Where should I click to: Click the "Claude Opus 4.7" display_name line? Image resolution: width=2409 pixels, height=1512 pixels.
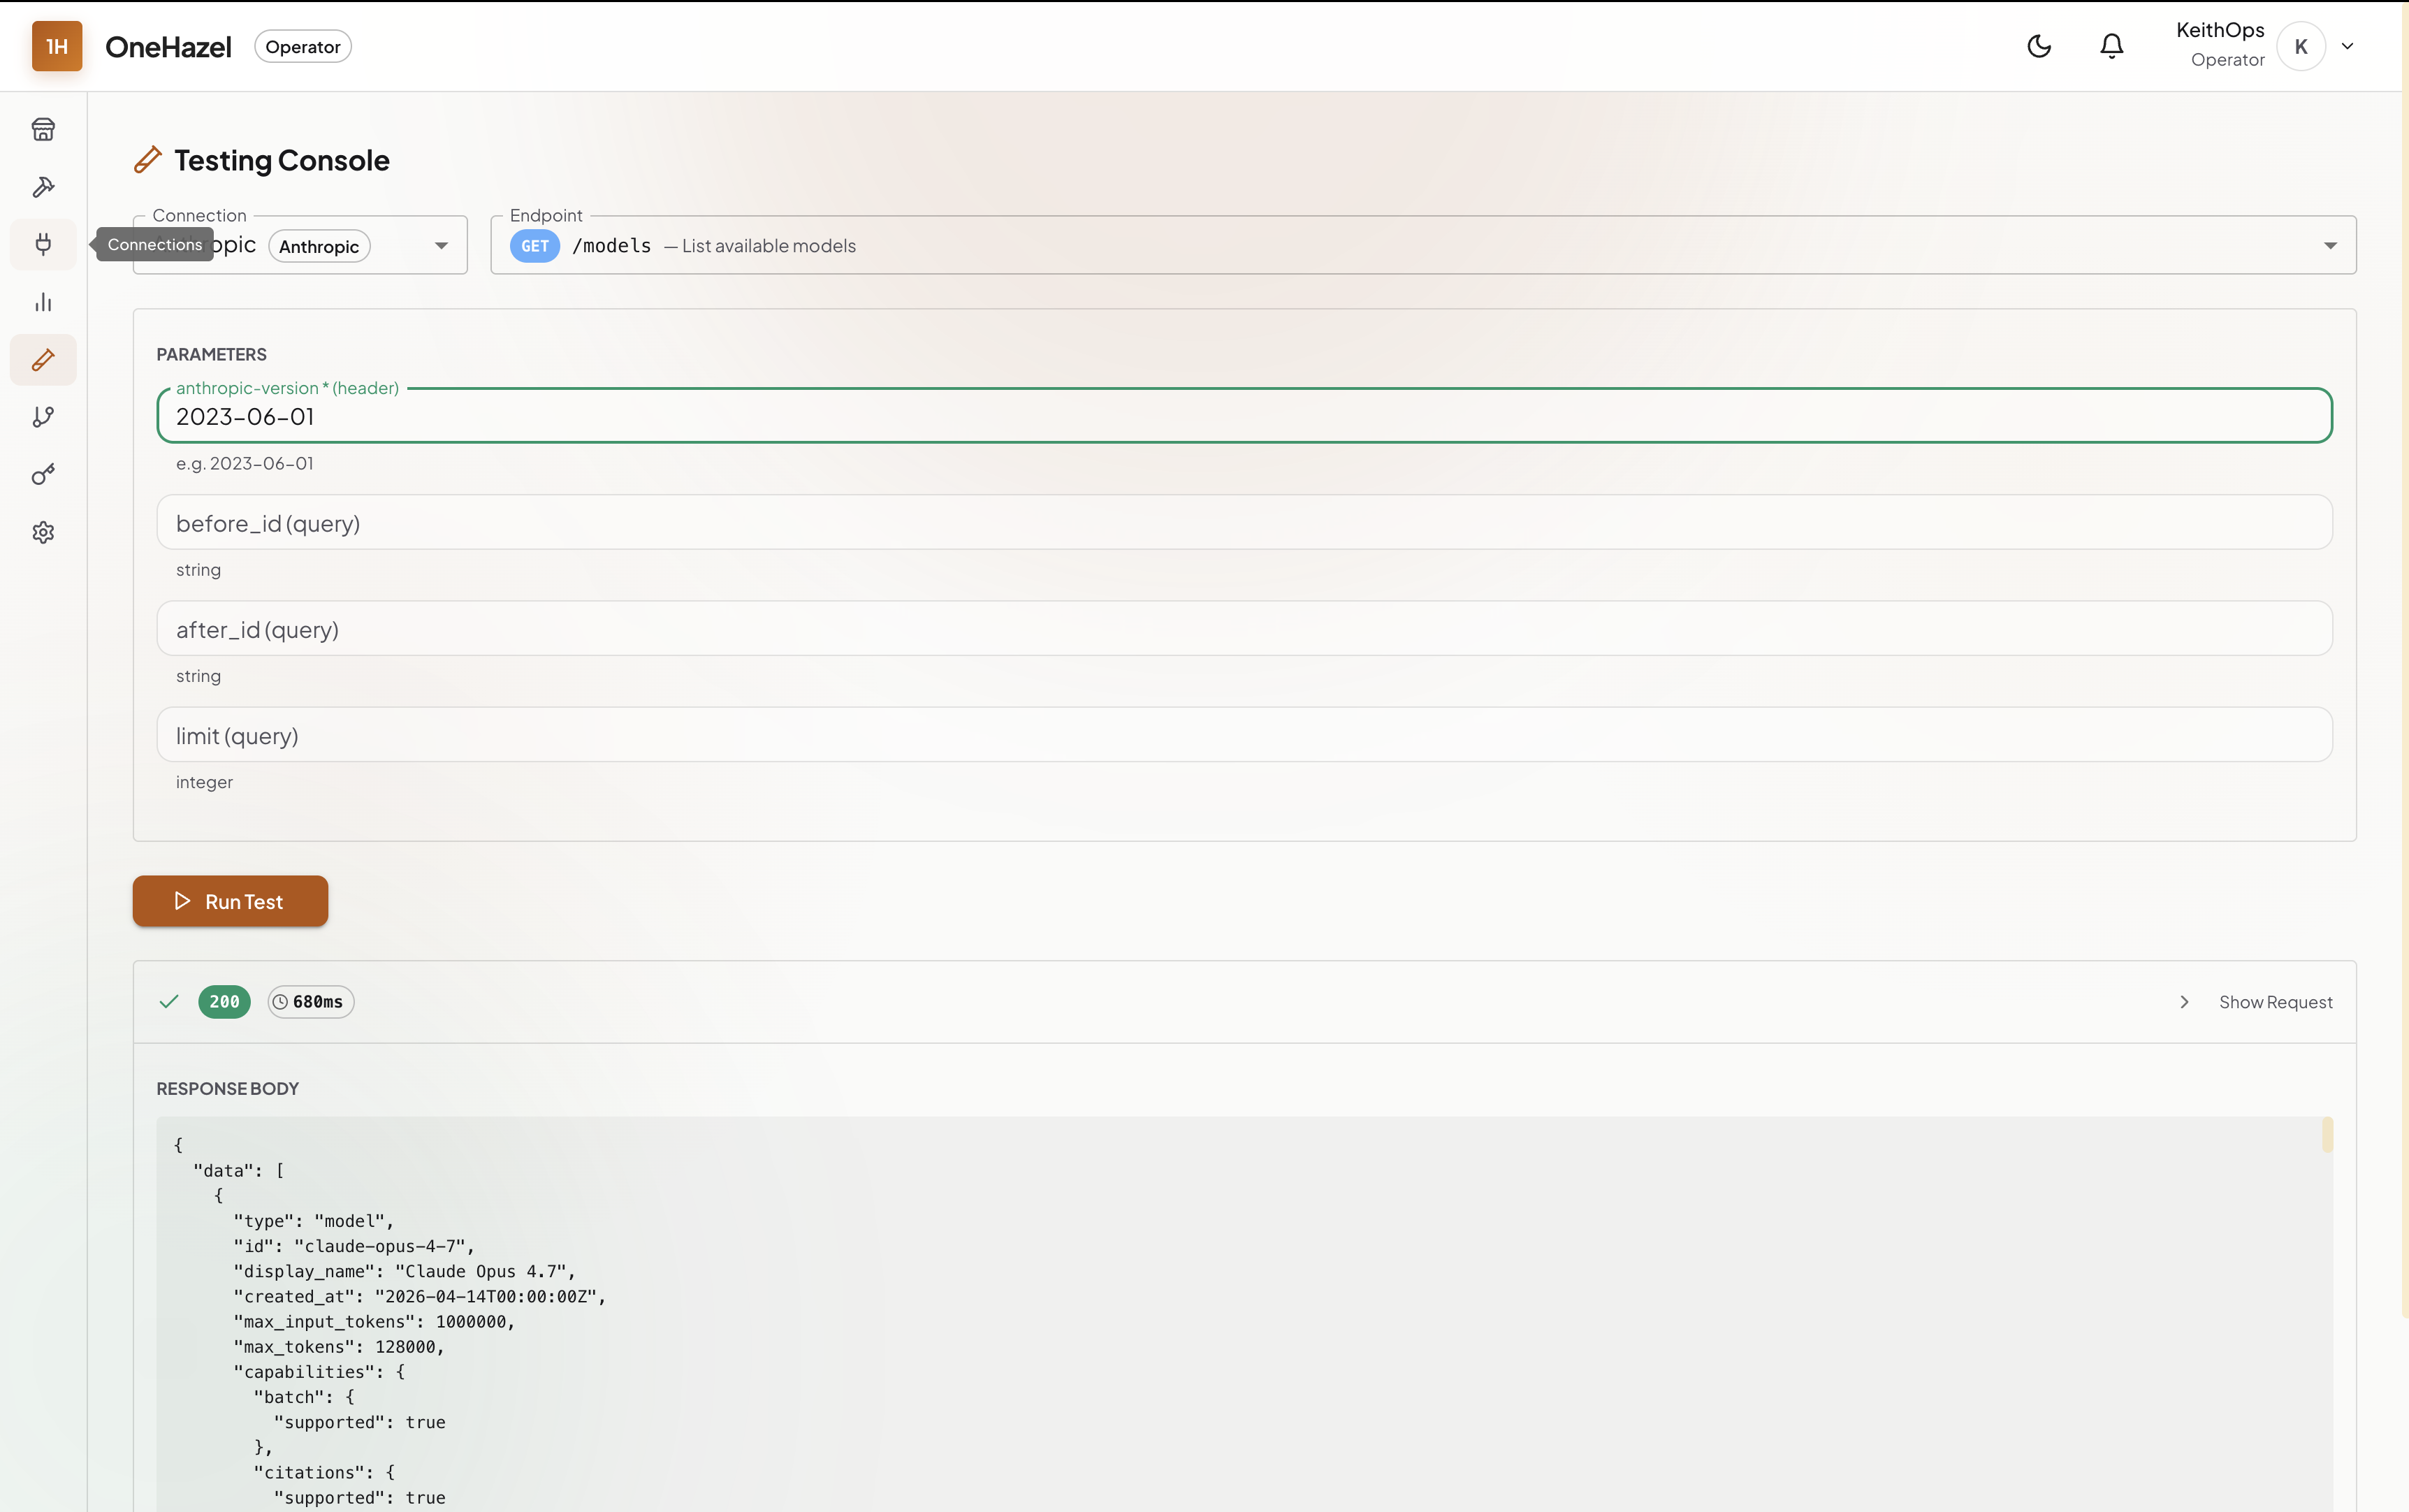coord(405,1271)
